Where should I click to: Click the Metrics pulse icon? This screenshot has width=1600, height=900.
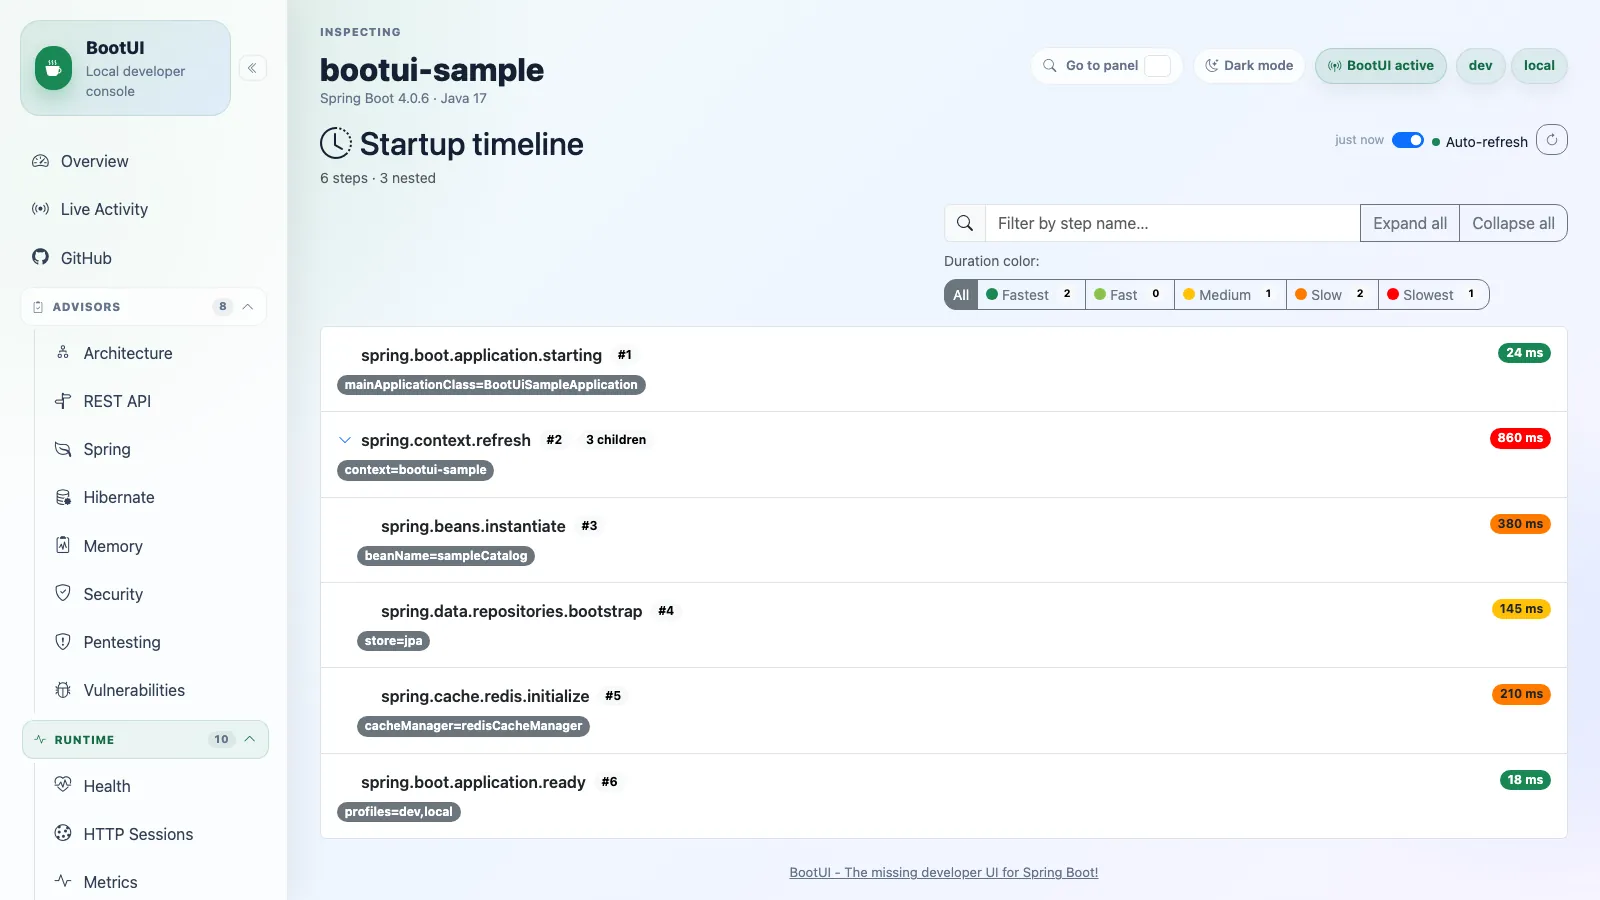(63, 881)
